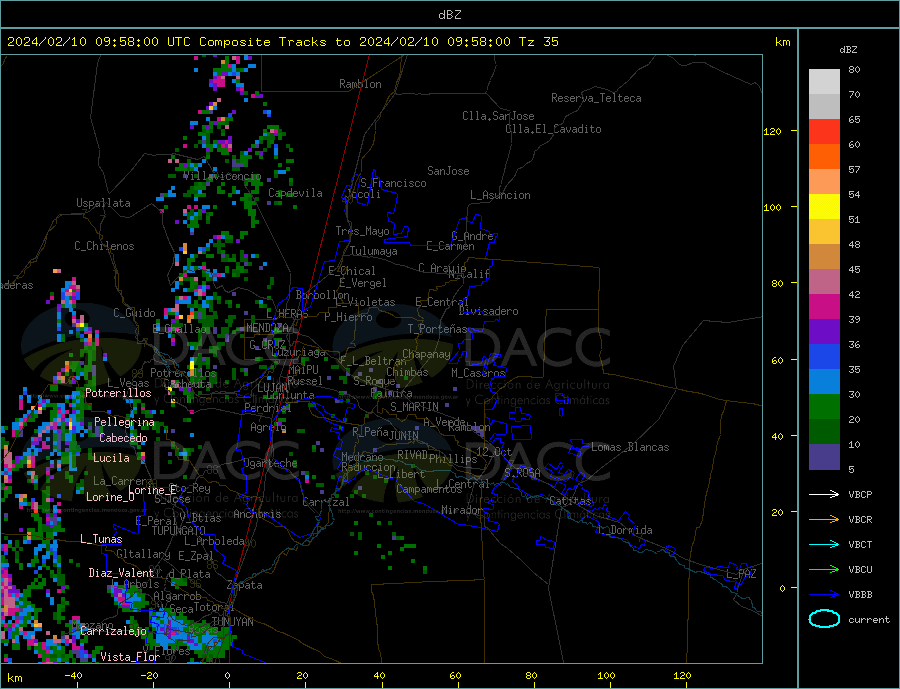Click the 'VBBB' legend label
The height and width of the screenshot is (689, 900).
click(x=860, y=595)
